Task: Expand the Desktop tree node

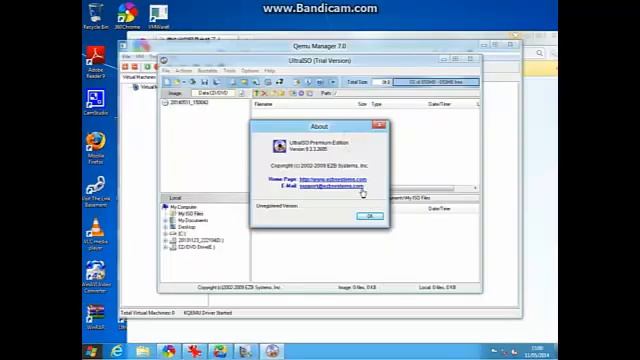Action: pos(166,227)
